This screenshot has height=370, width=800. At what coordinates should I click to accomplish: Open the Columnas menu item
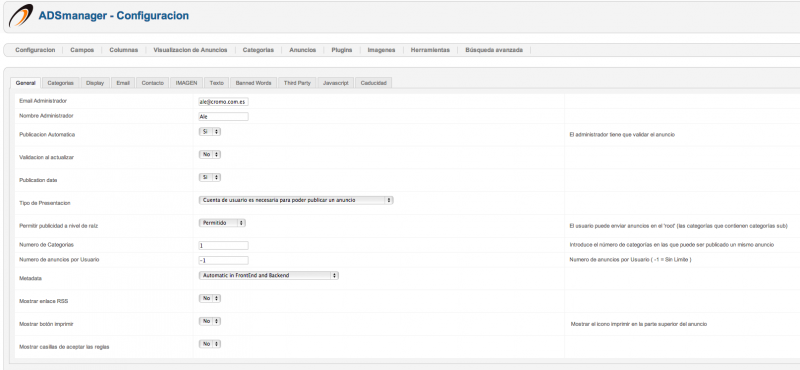coord(123,50)
